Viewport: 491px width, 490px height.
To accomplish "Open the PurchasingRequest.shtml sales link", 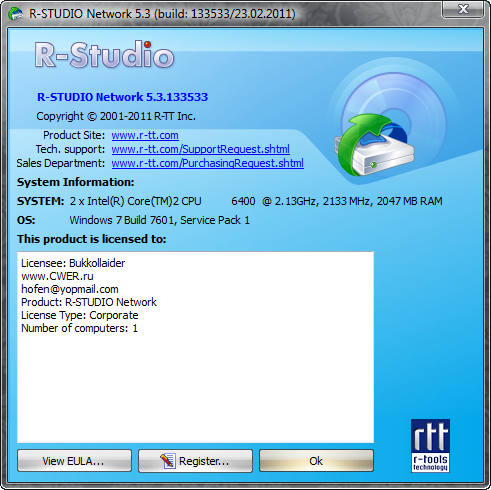I will tap(208, 163).
